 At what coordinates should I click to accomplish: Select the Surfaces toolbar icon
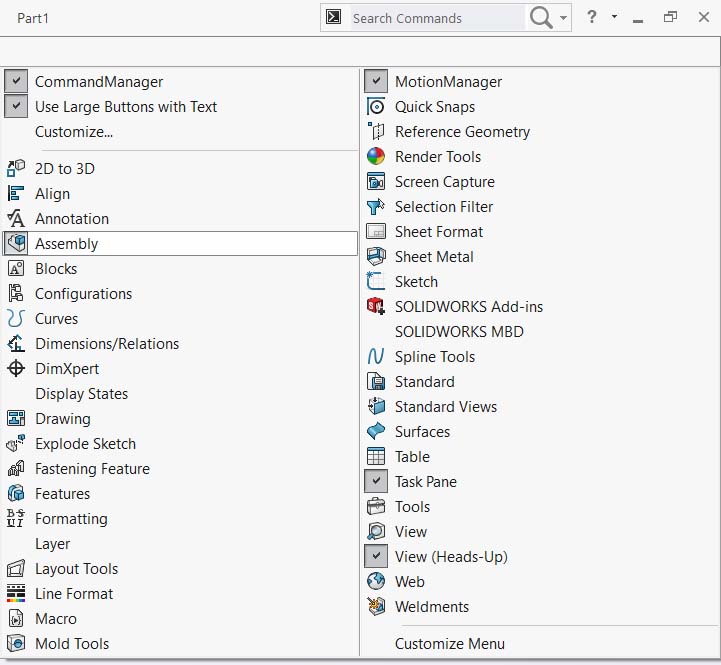coord(376,432)
